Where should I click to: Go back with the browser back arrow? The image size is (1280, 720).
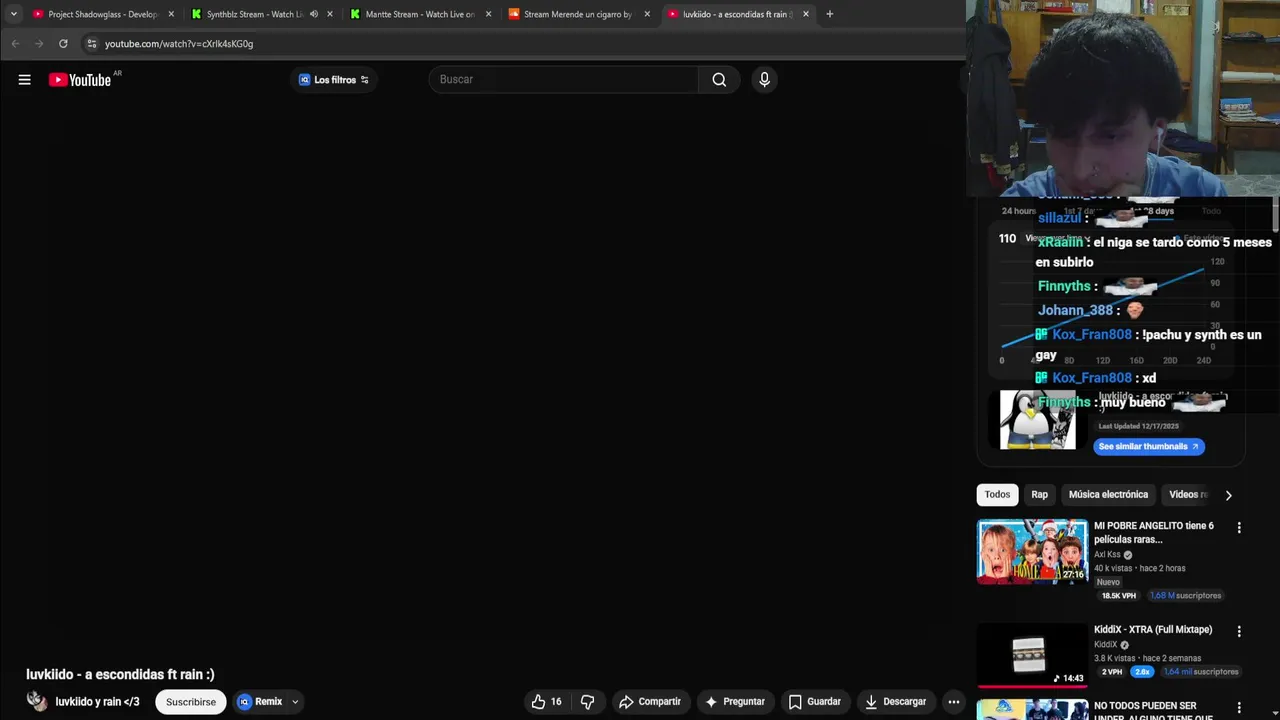point(15,44)
